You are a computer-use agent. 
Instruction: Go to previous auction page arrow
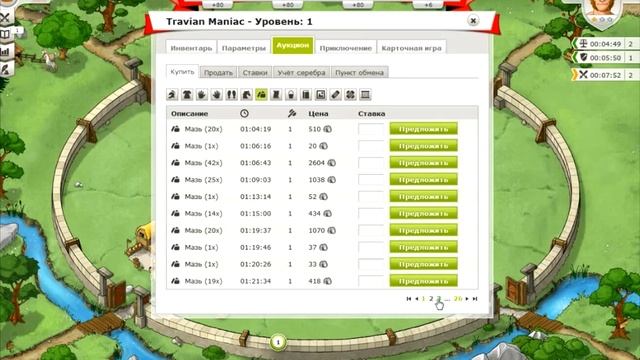[x=416, y=299]
